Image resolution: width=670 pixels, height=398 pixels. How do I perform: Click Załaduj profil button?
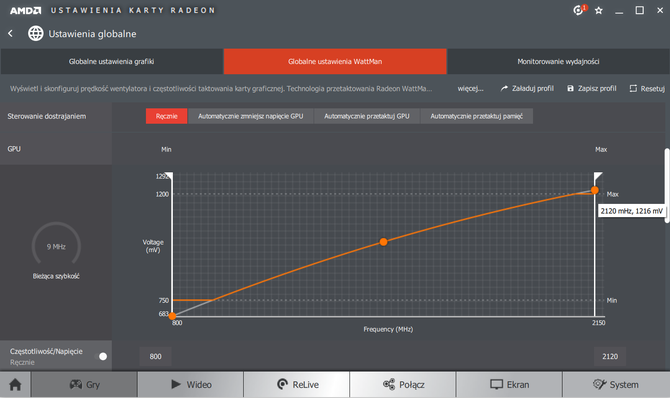point(527,88)
